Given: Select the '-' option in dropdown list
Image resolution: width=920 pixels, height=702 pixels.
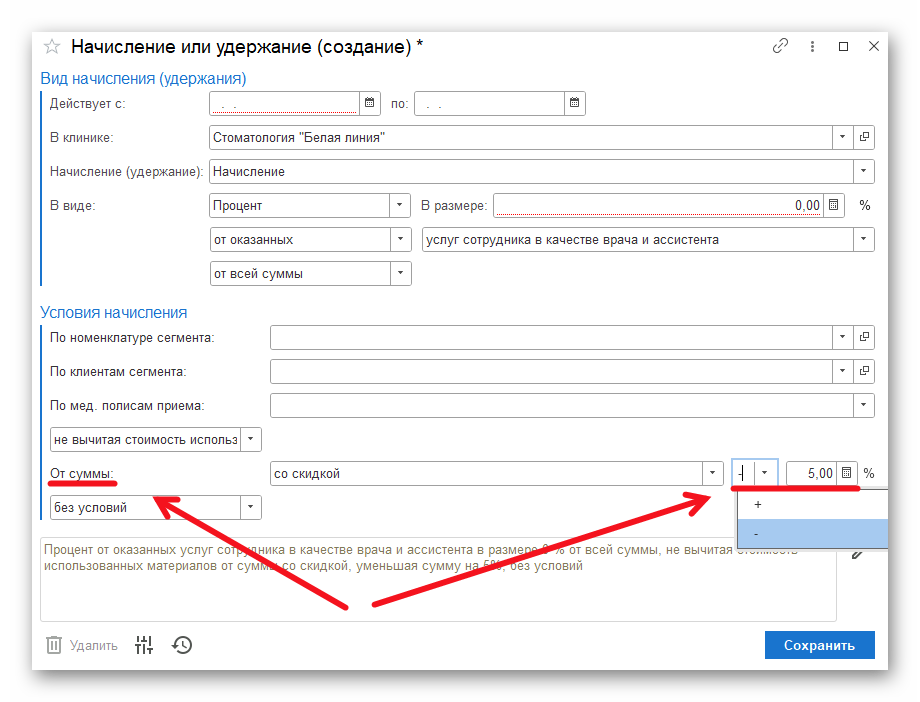Looking at the screenshot, I should pyautogui.click(x=811, y=534).
